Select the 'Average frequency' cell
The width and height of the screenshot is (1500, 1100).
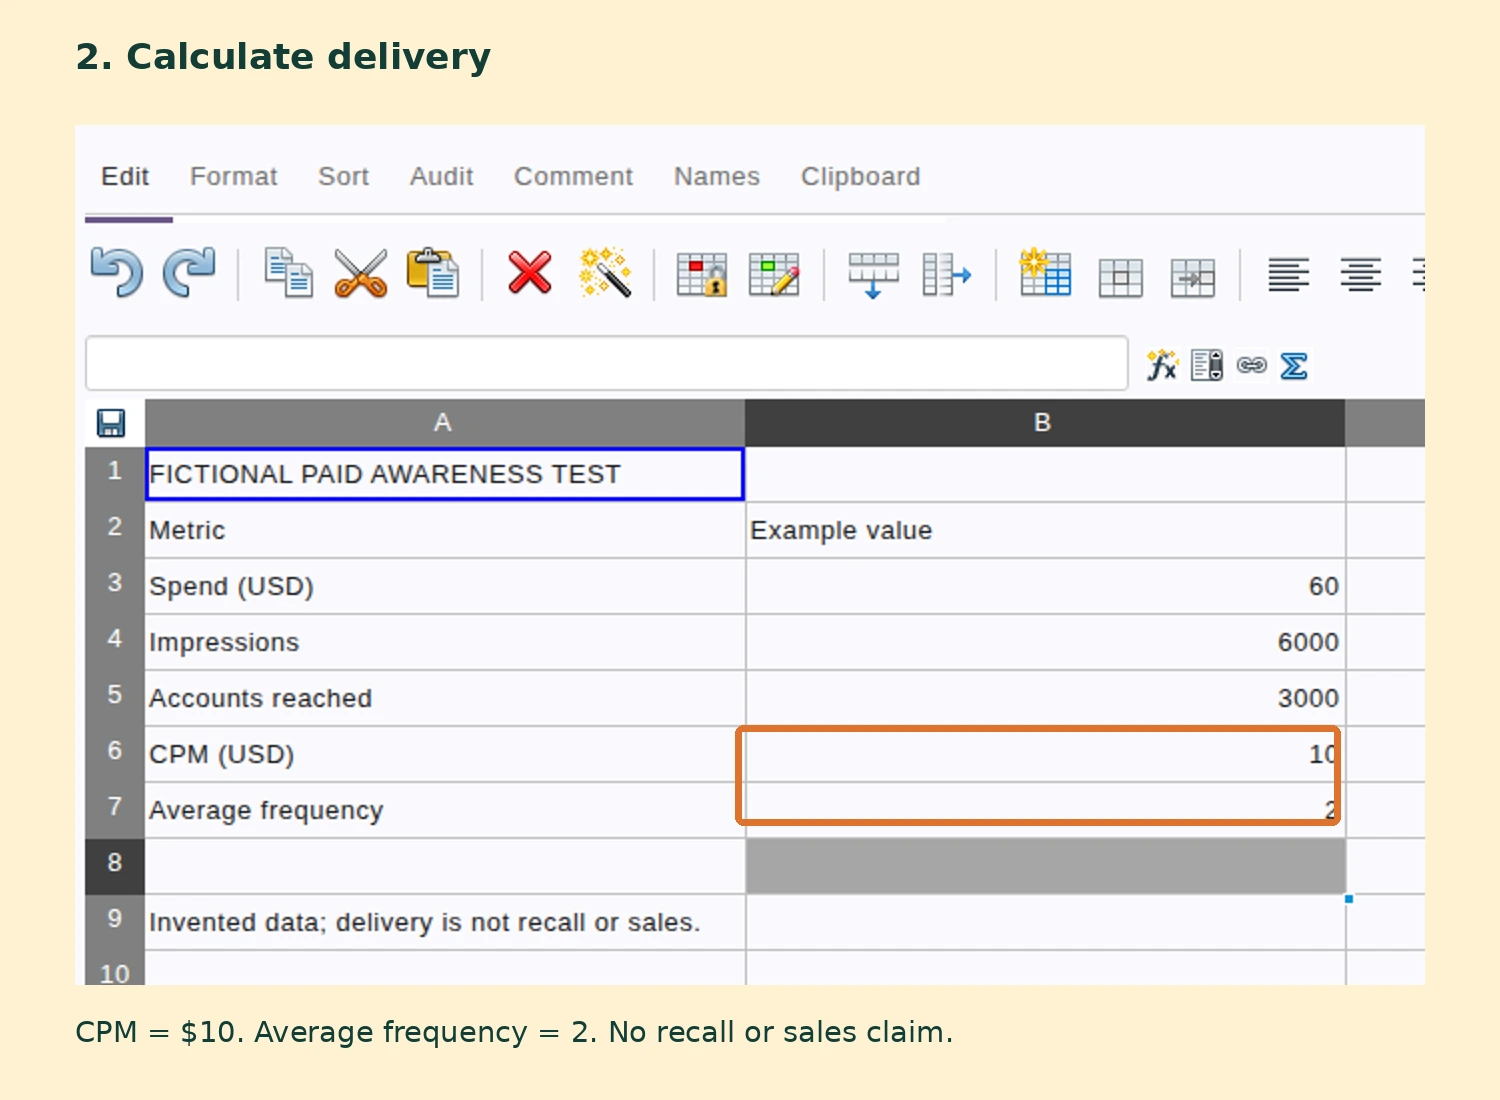[x=445, y=810]
